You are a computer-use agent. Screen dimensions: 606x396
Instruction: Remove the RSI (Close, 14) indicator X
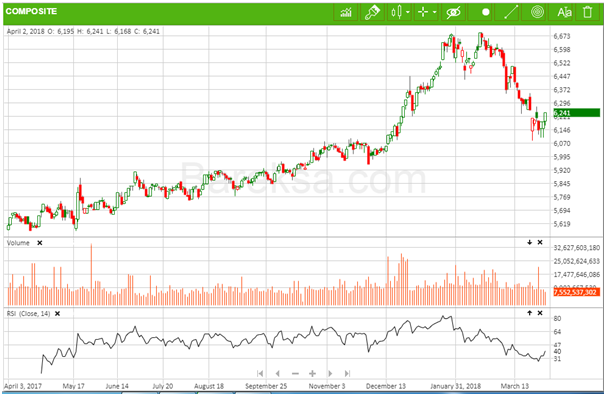click(x=57, y=313)
